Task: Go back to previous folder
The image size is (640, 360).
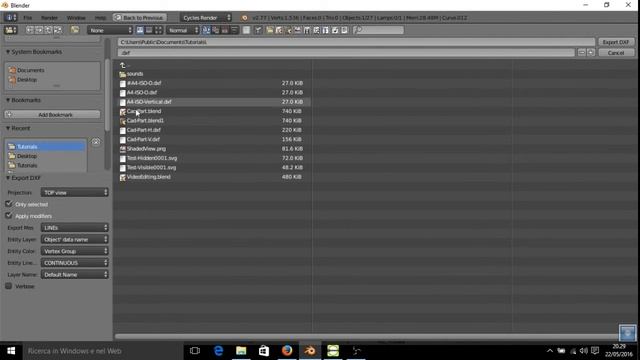Action: 30,30
